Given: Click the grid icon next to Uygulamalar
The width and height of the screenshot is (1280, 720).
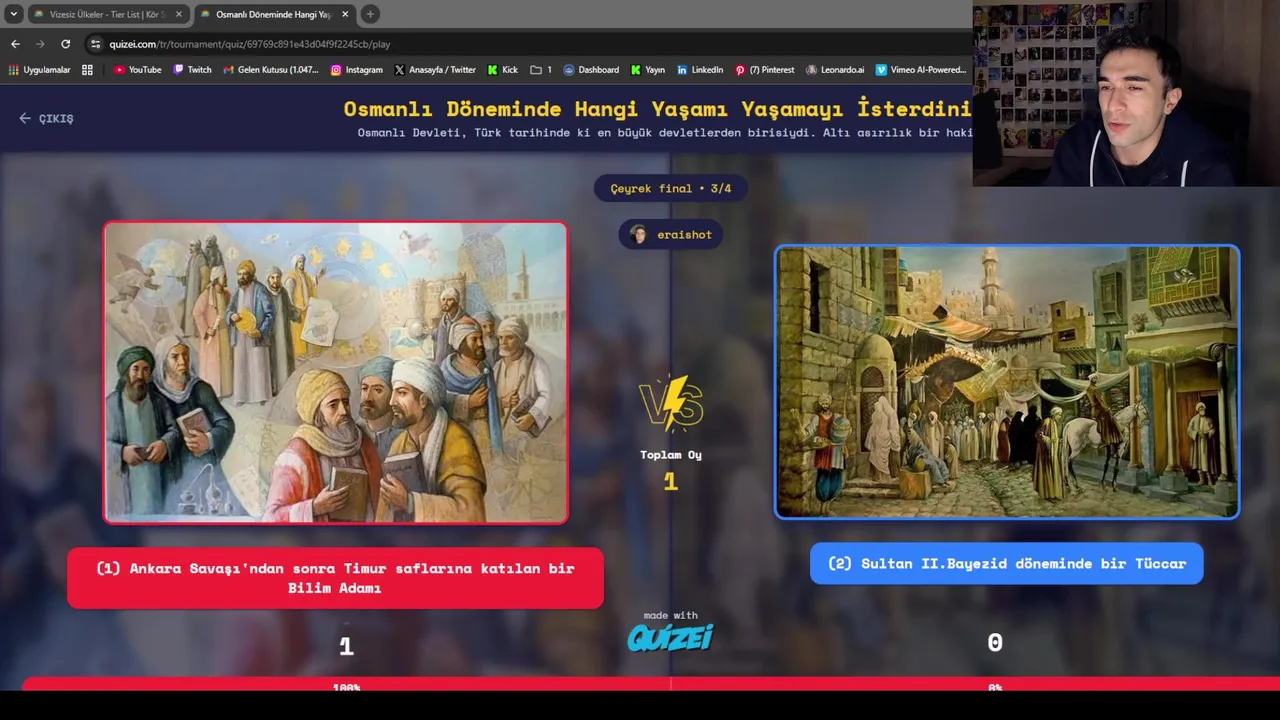Looking at the screenshot, I should pos(87,70).
